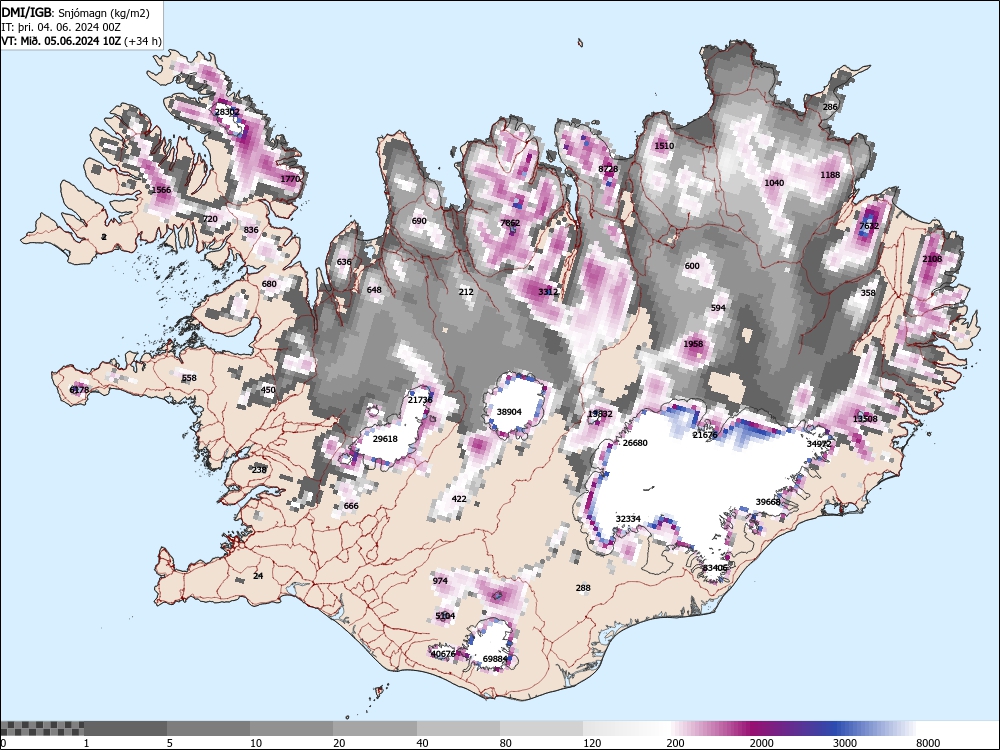The image size is (1000, 750).
Task: Click the 13508 label in the east
Action: (x=865, y=419)
